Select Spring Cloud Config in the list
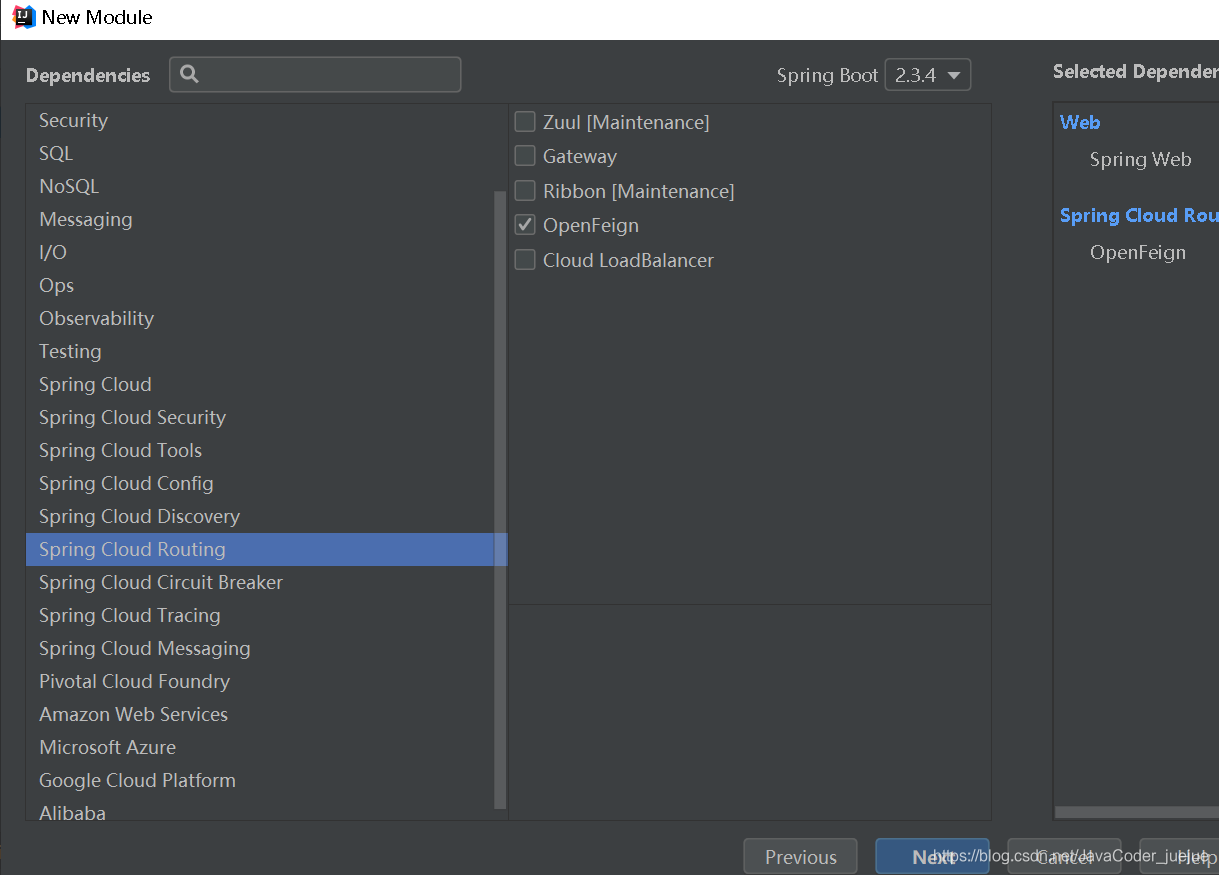This screenshot has height=875, width=1219. [261, 483]
